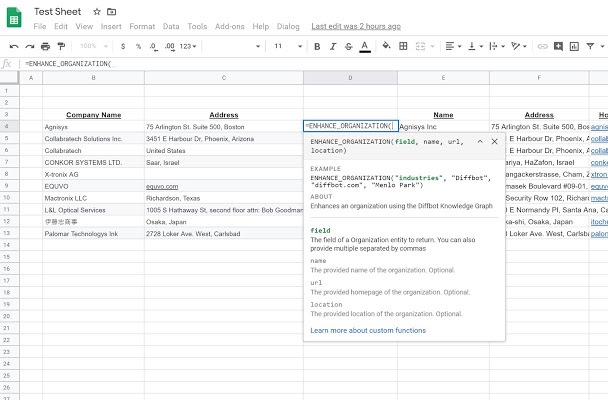Image resolution: width=608 pixels, height=400 pixels.
Task: Open vertical align dropdown
Action: tap(475, 47)
